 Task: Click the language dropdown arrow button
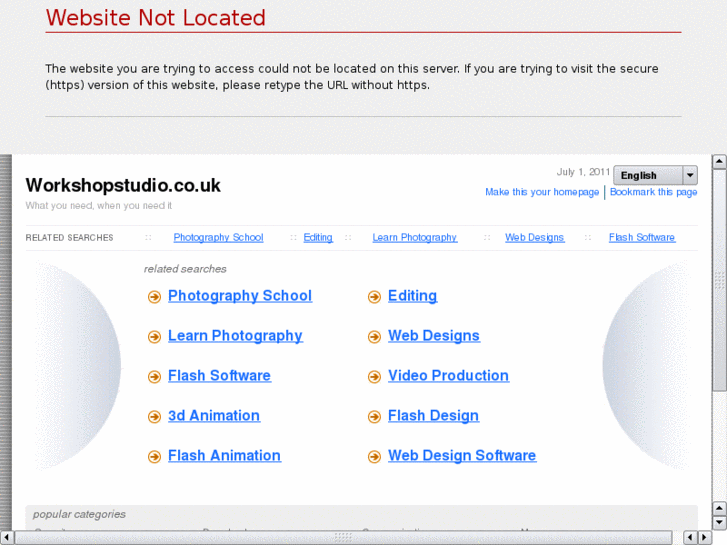pos(690,175)
